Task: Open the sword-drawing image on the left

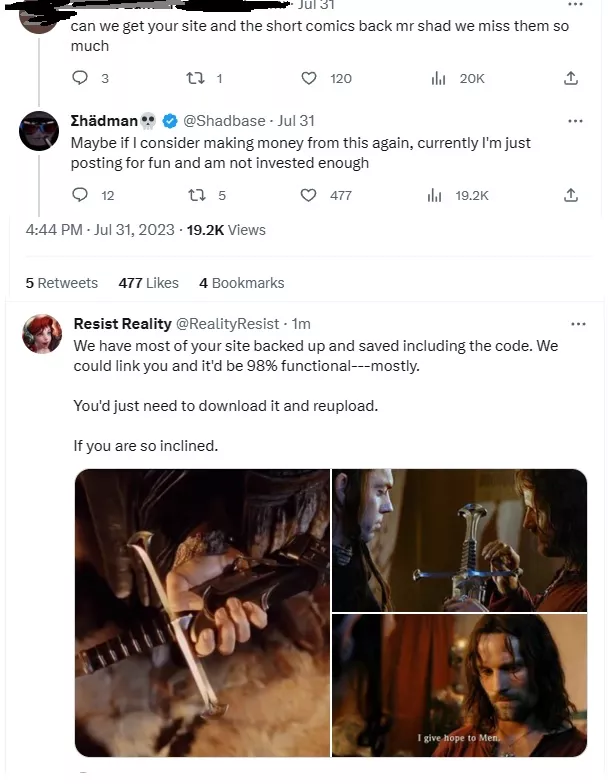Action: [x=202, y=612]
